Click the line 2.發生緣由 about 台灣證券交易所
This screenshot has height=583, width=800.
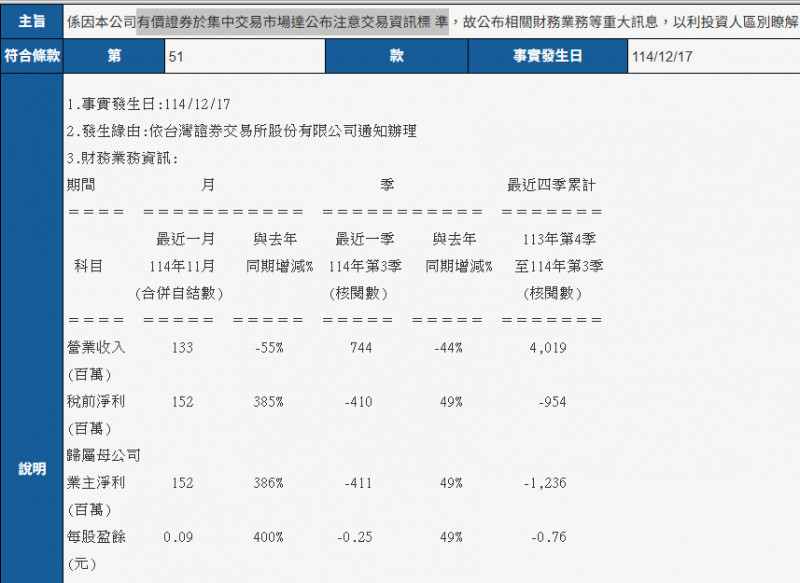(240, 131)
